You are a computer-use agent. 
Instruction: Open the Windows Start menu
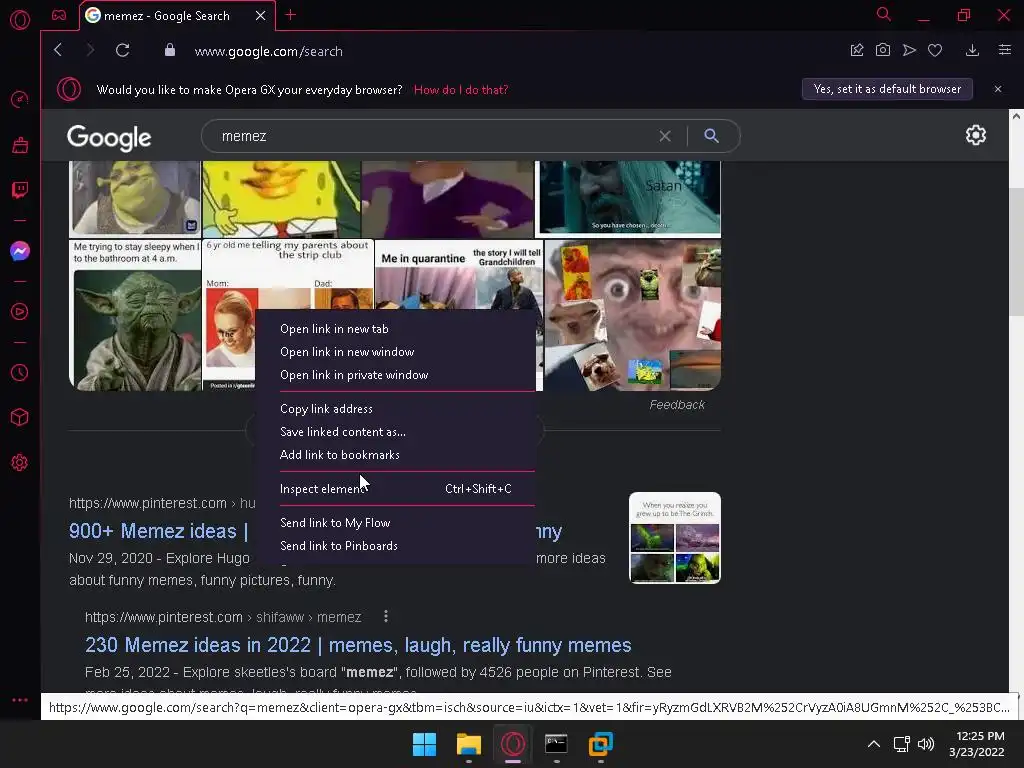click(424, 744)
